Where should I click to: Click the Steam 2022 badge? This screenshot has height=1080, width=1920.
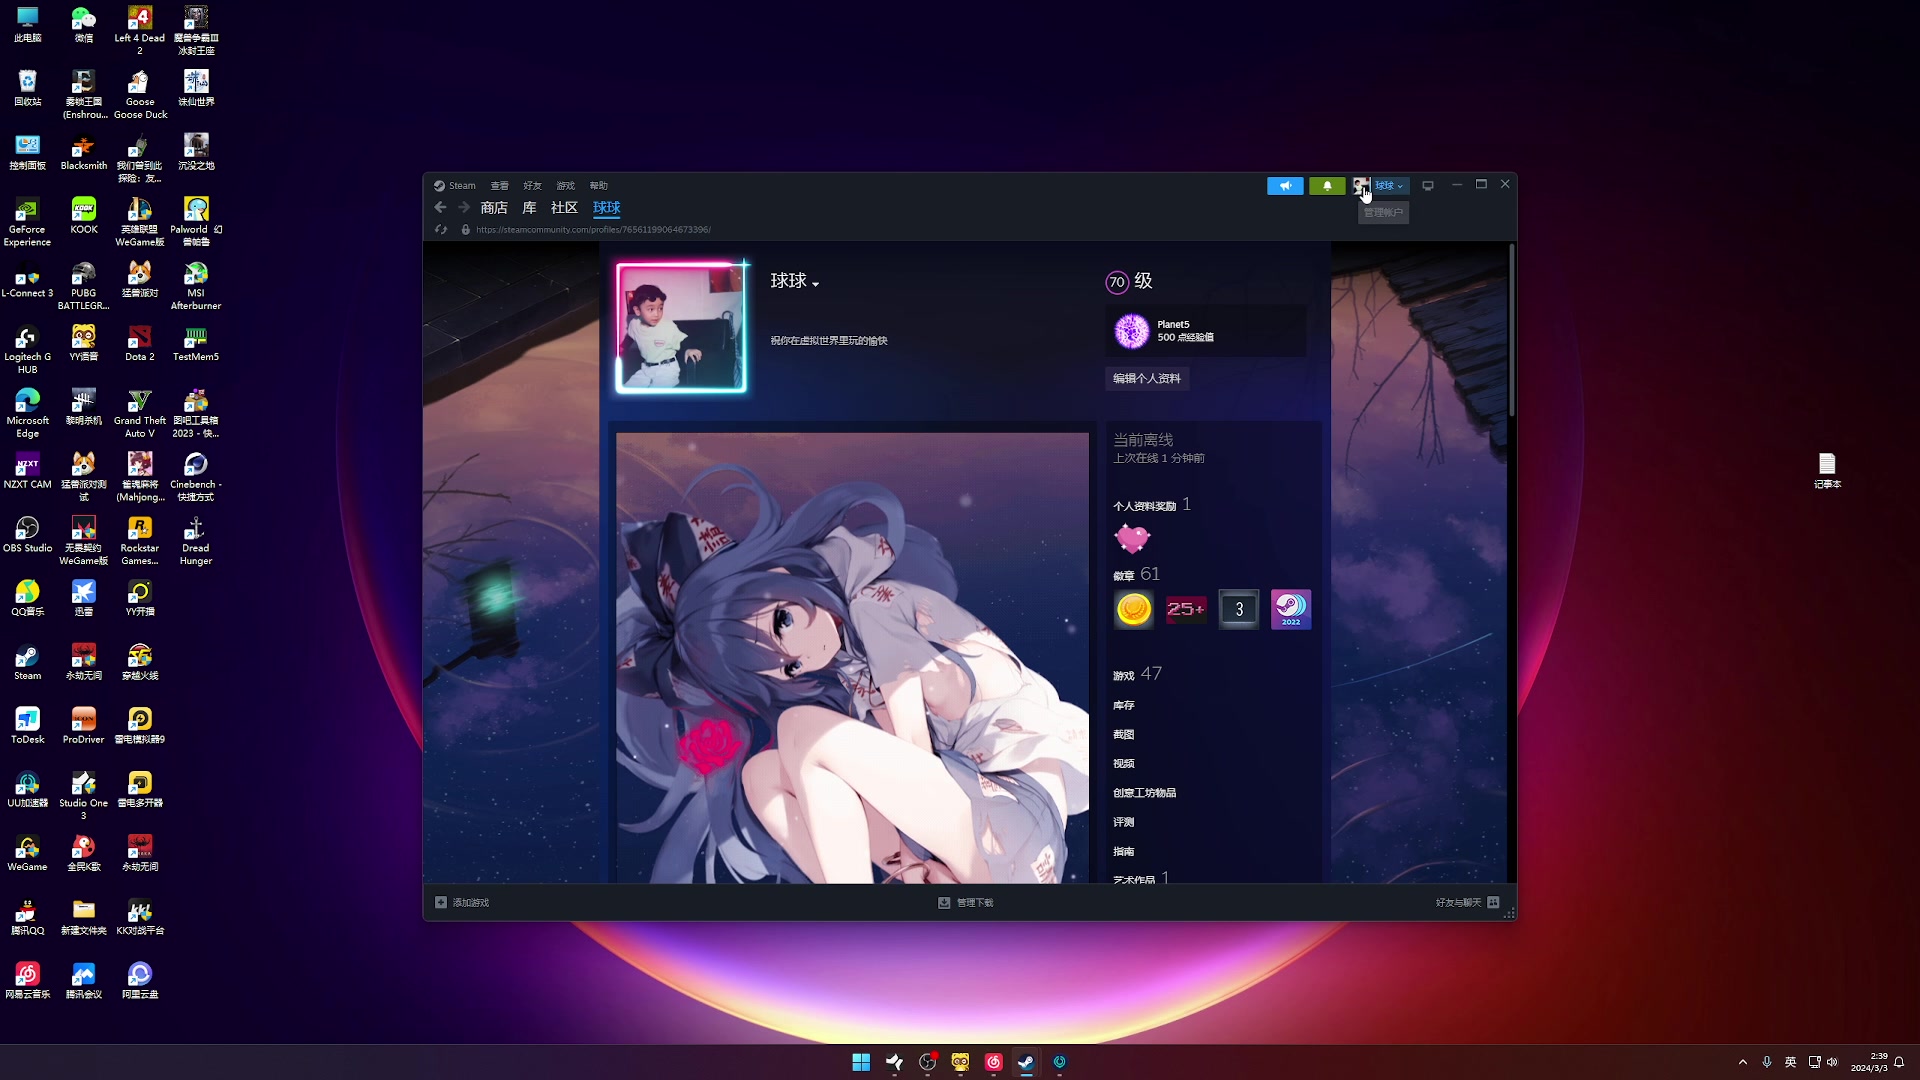click(x=1291, y=609)
